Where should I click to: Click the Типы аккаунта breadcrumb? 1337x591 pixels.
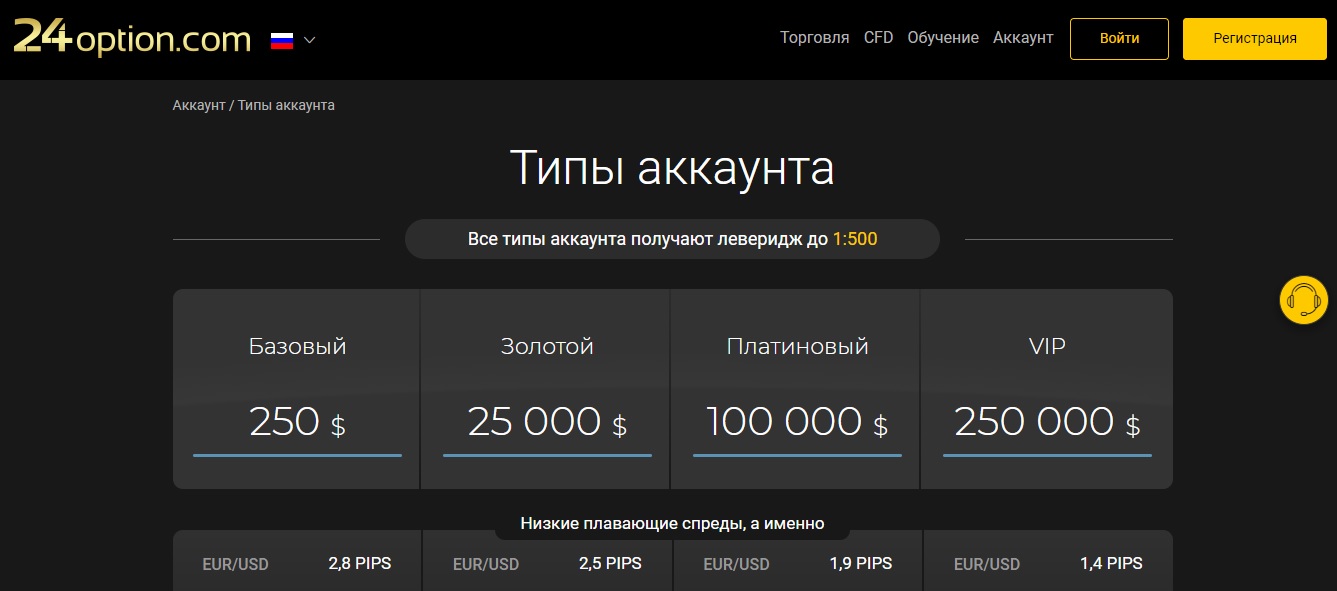pos(286,105)
